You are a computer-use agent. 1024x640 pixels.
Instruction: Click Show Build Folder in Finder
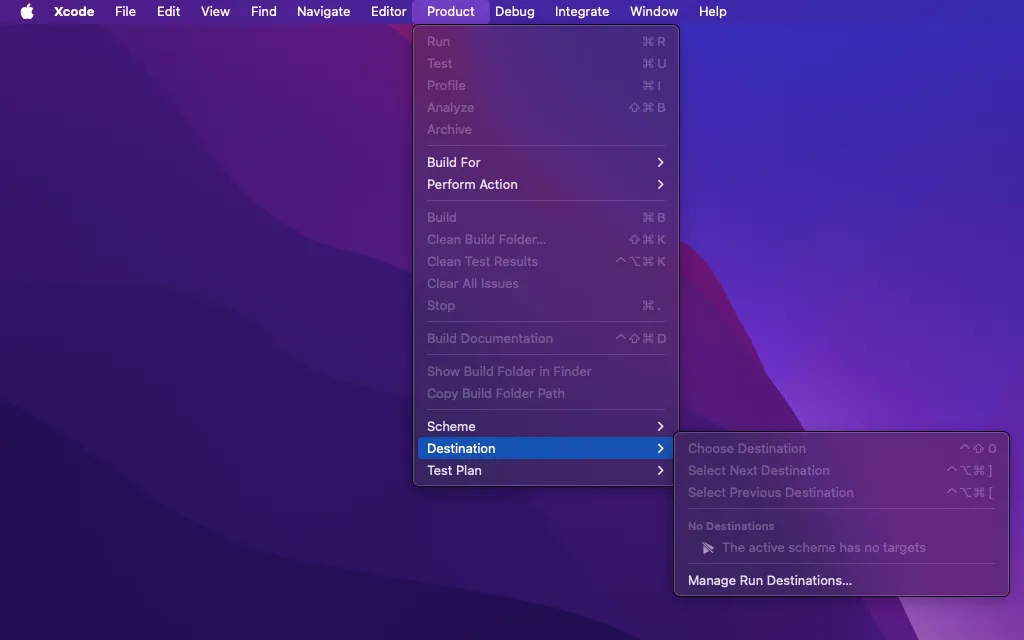pos(545,371)
